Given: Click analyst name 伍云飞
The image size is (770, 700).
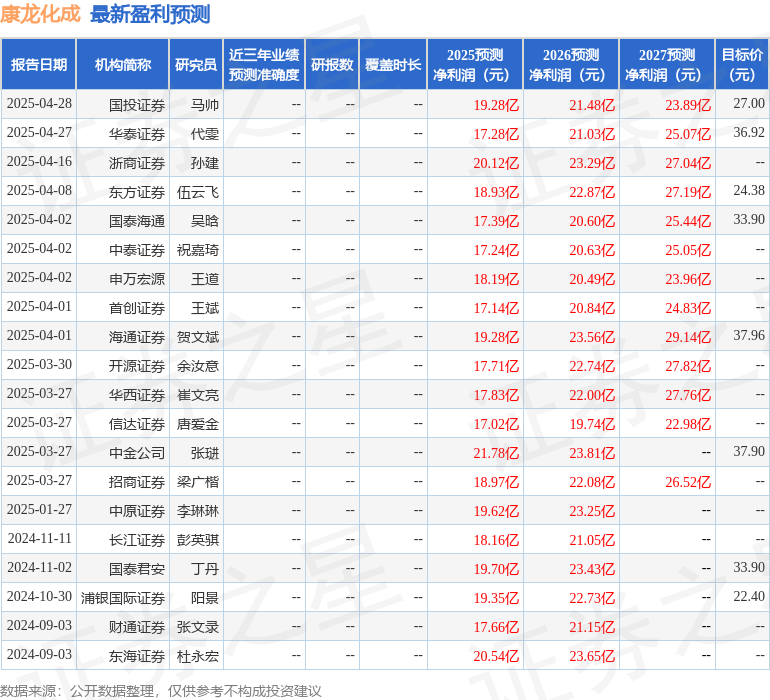Looking at the screenshot, I should pyautogui.click(x=198, y=192).
